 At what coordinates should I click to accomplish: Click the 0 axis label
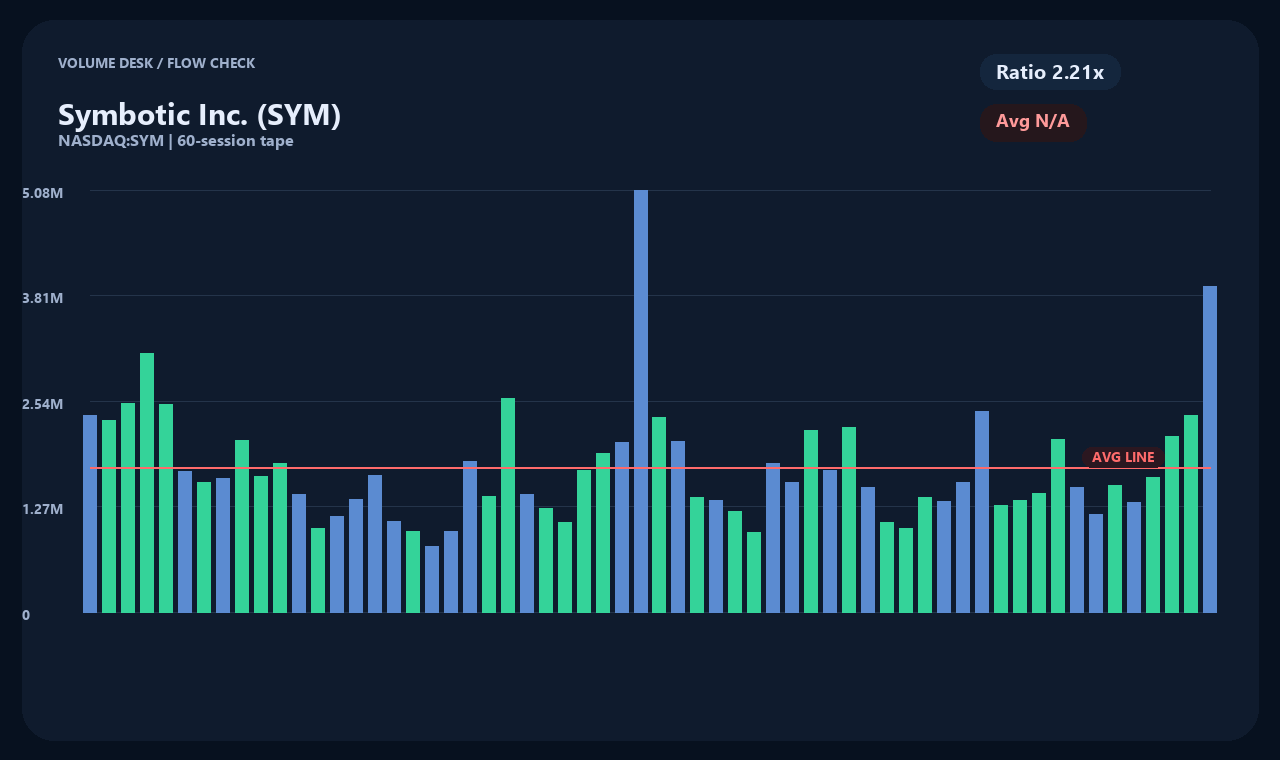click(26, 615)
